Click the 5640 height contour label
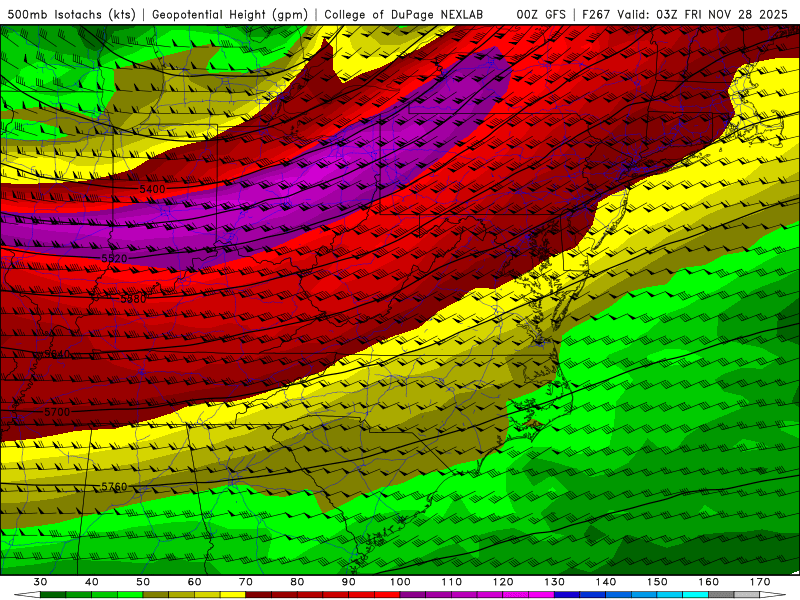This screenshot has width=800, height=600. point(56,355)
